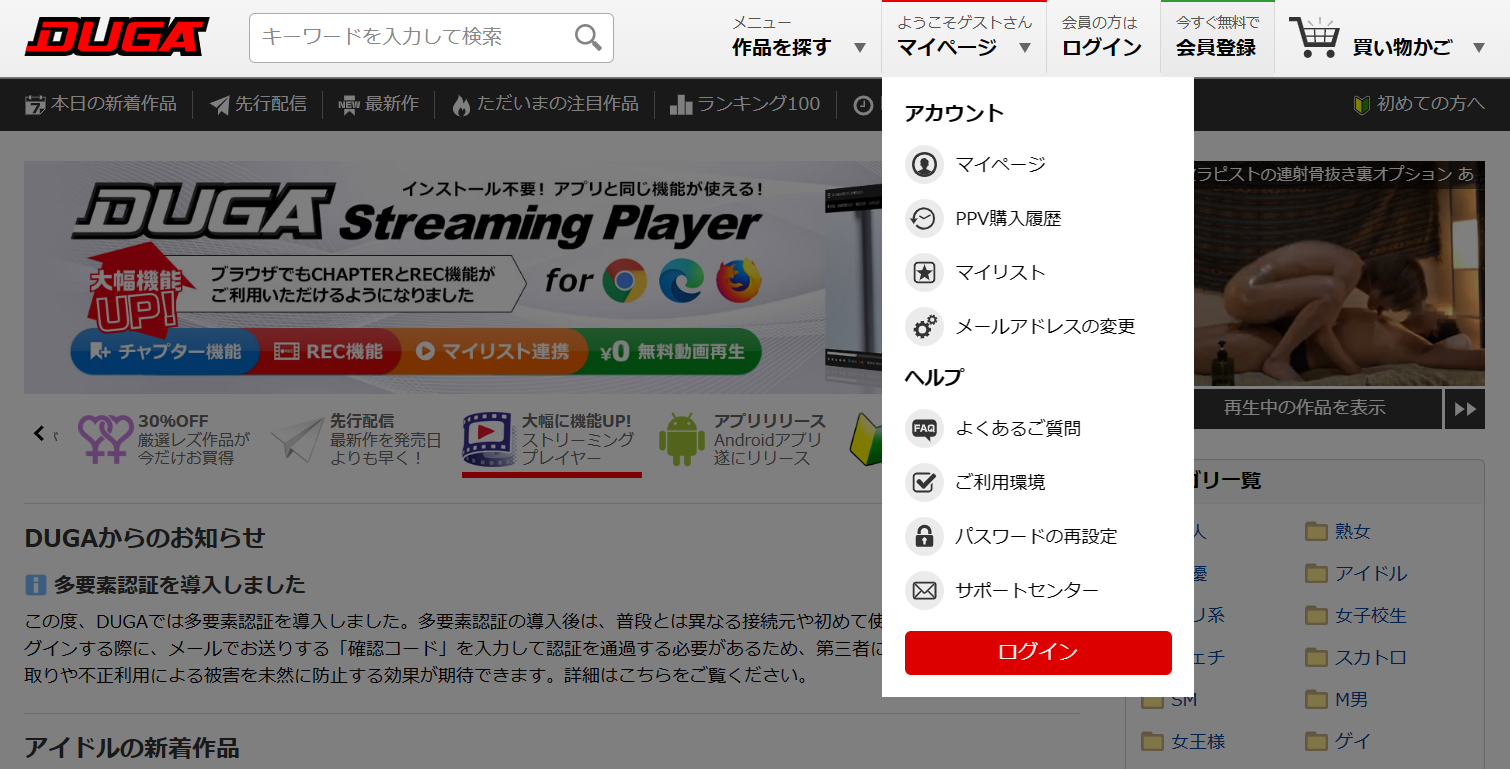
Task: Click the paper plane icon beside 先行配信
Action: pyautogui.click(x=219, y=105)
